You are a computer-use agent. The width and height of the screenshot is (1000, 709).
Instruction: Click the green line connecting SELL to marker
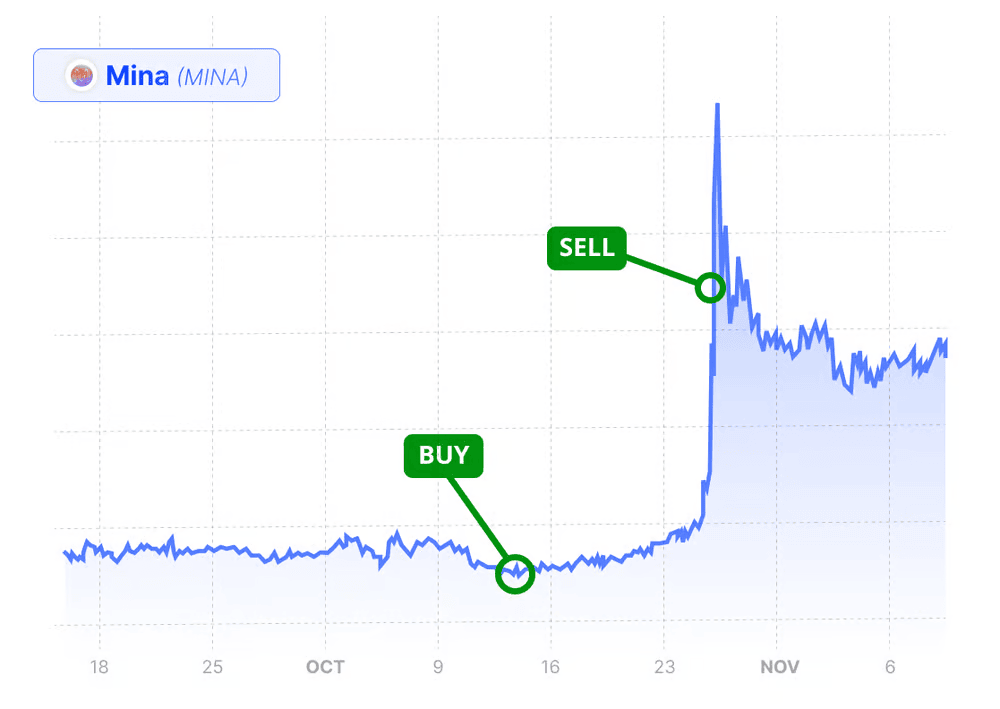[661, 270]
